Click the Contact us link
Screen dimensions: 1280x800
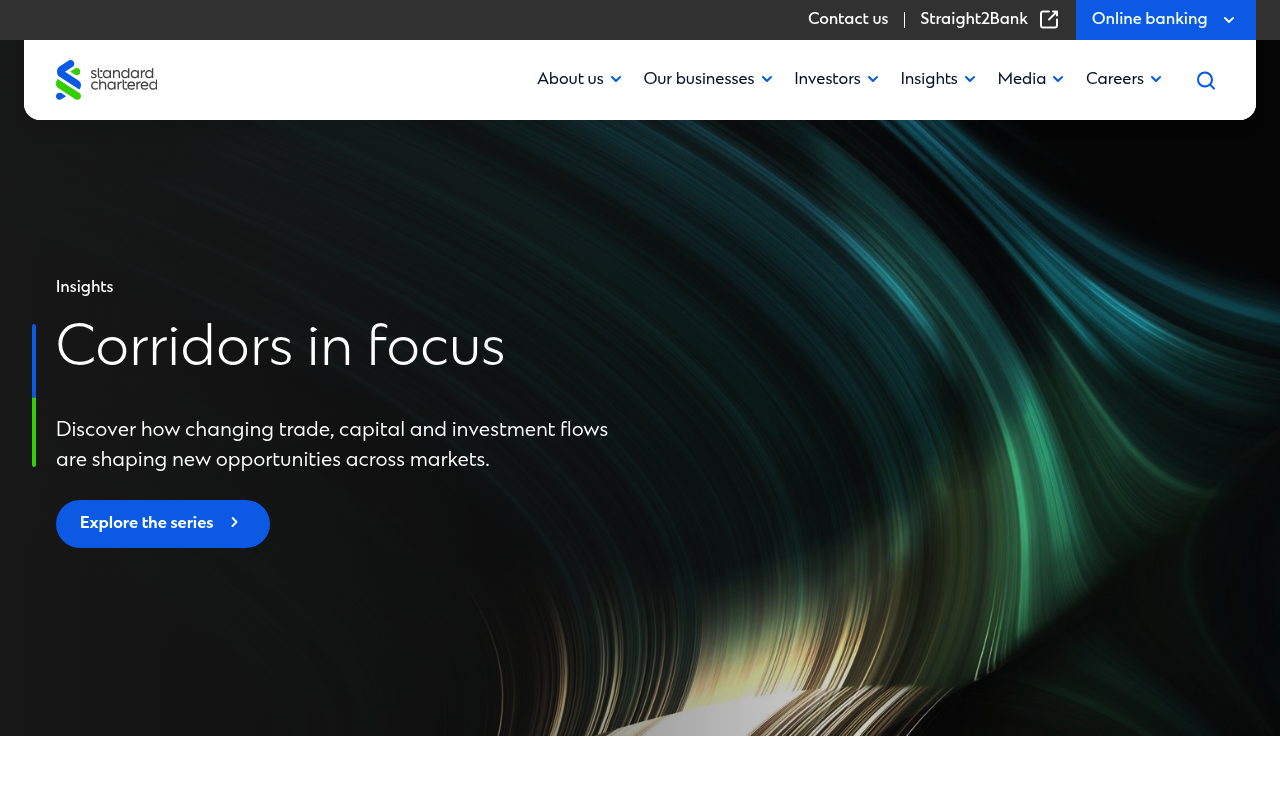(x=848, y=19)
